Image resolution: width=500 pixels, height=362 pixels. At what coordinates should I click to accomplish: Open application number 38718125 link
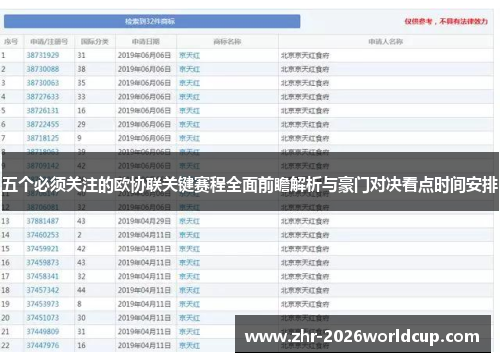43,138
